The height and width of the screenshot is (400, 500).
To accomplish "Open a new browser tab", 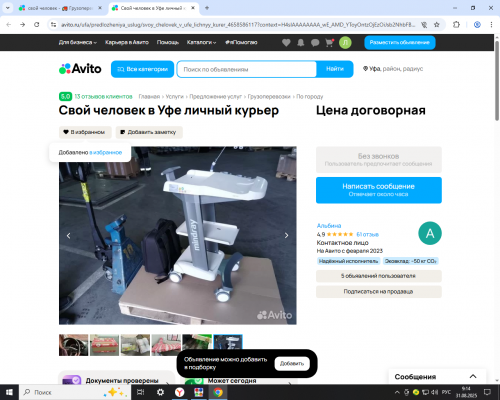I will (207, 8).
